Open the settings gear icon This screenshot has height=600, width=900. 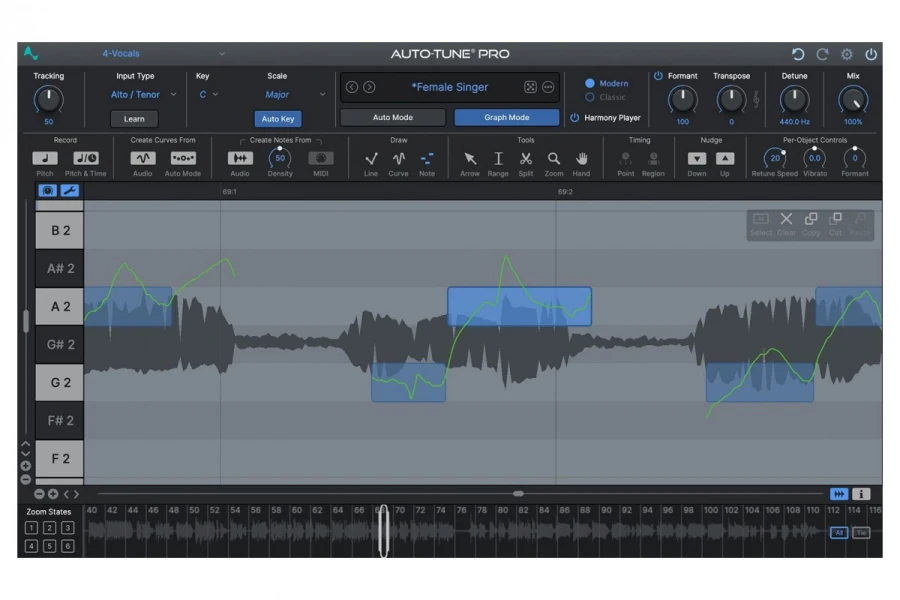point(847,54)
